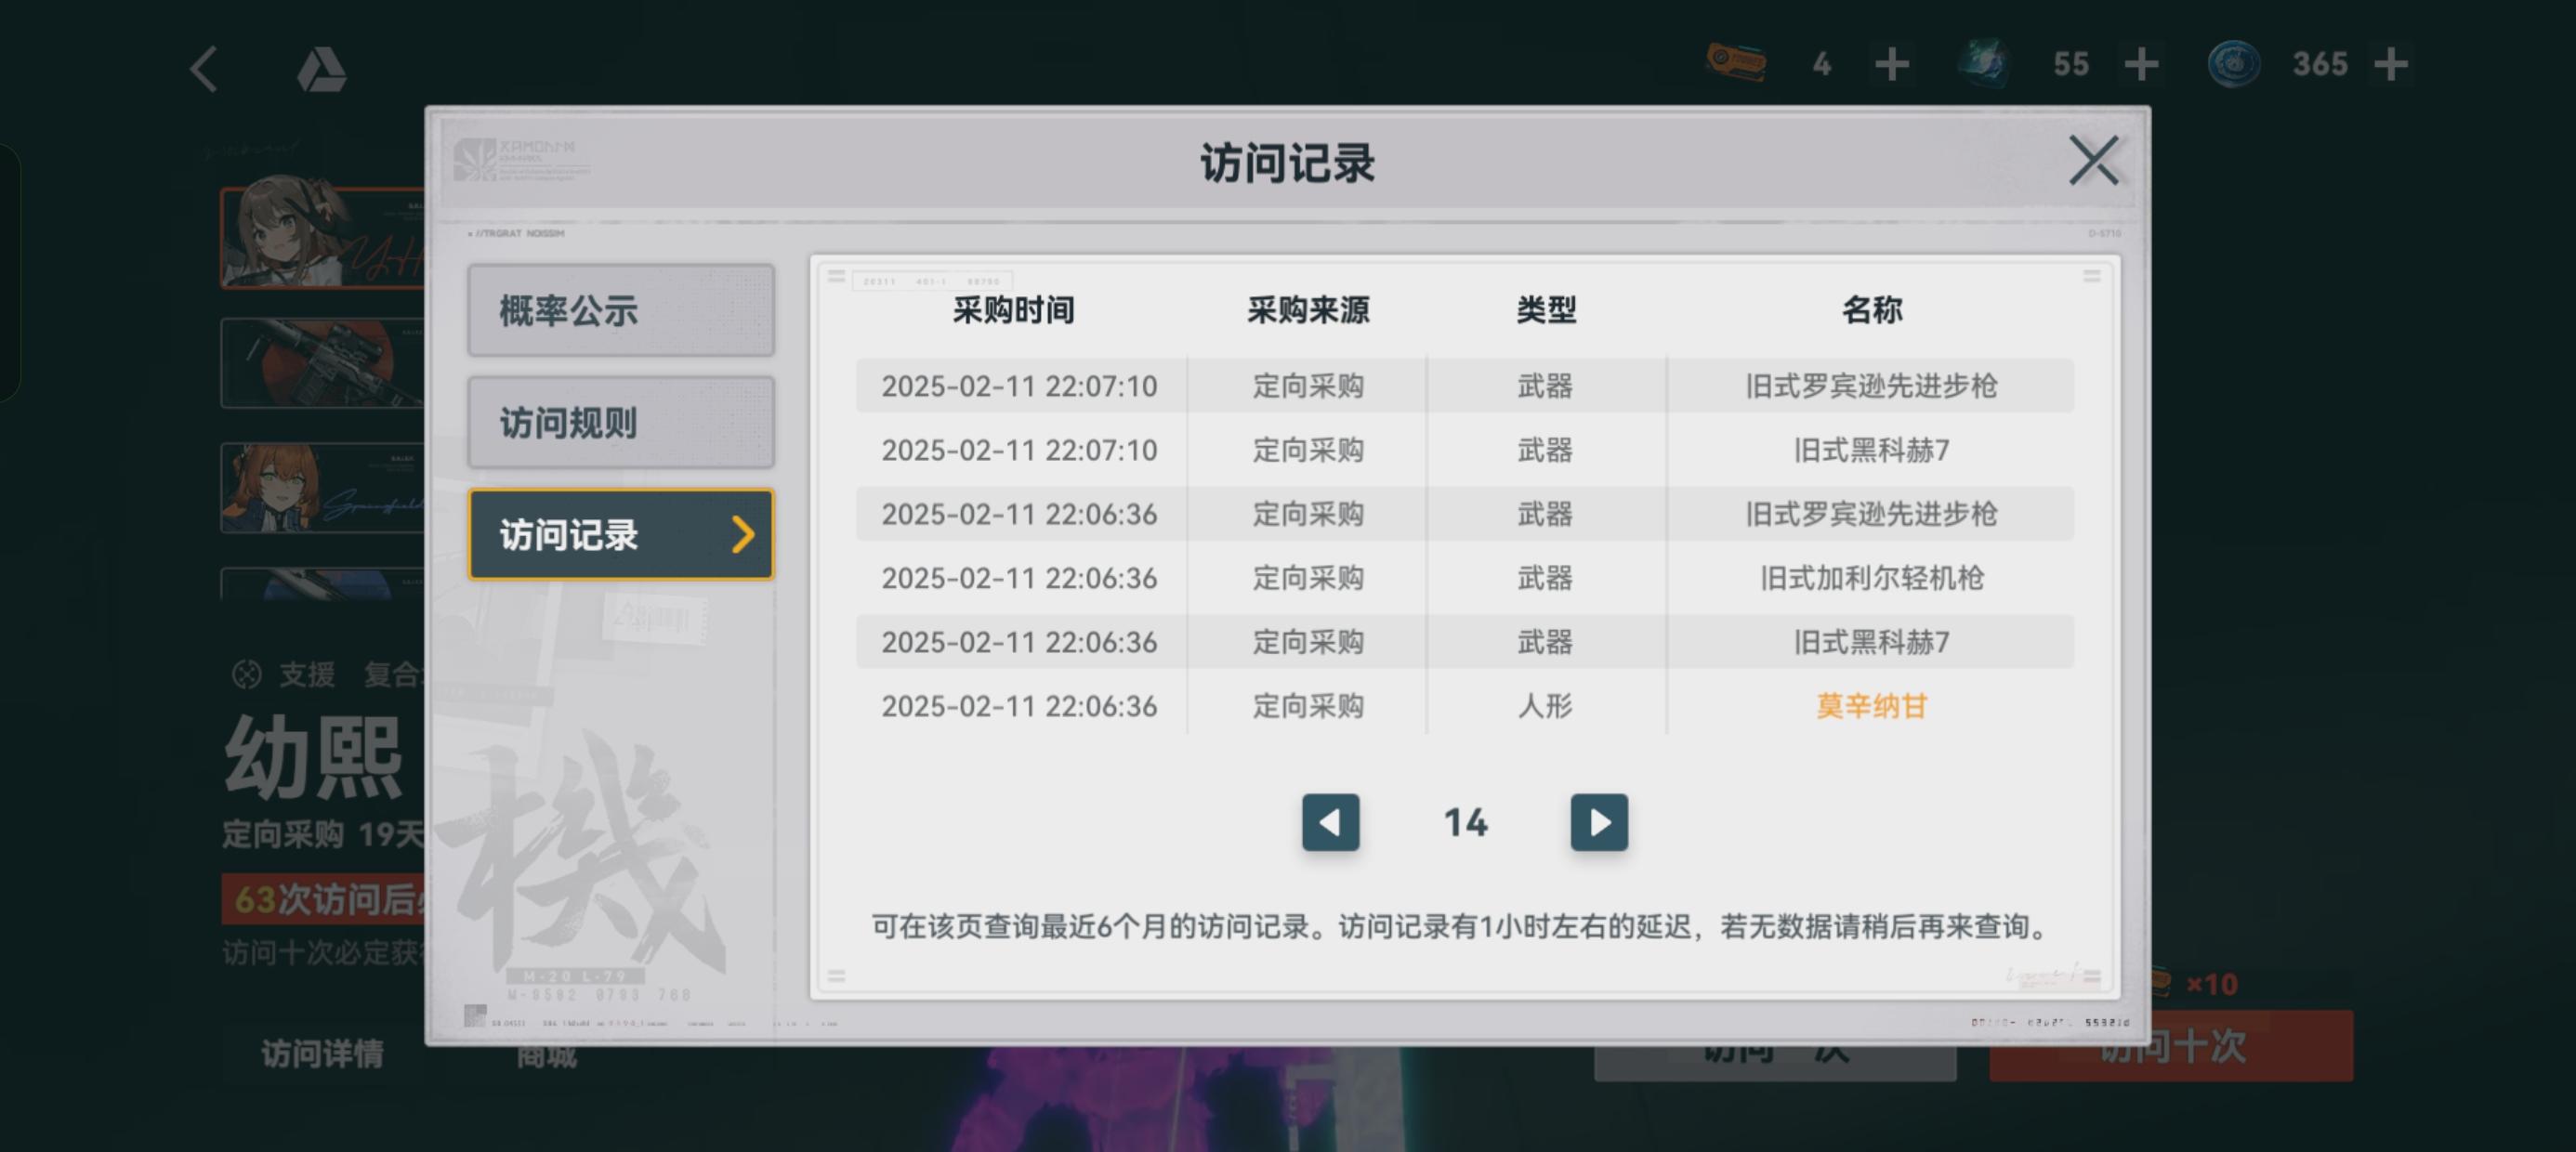Add more access tickets with plus icon
Screen dimensions: 2576x1152
coord(1891,65)
